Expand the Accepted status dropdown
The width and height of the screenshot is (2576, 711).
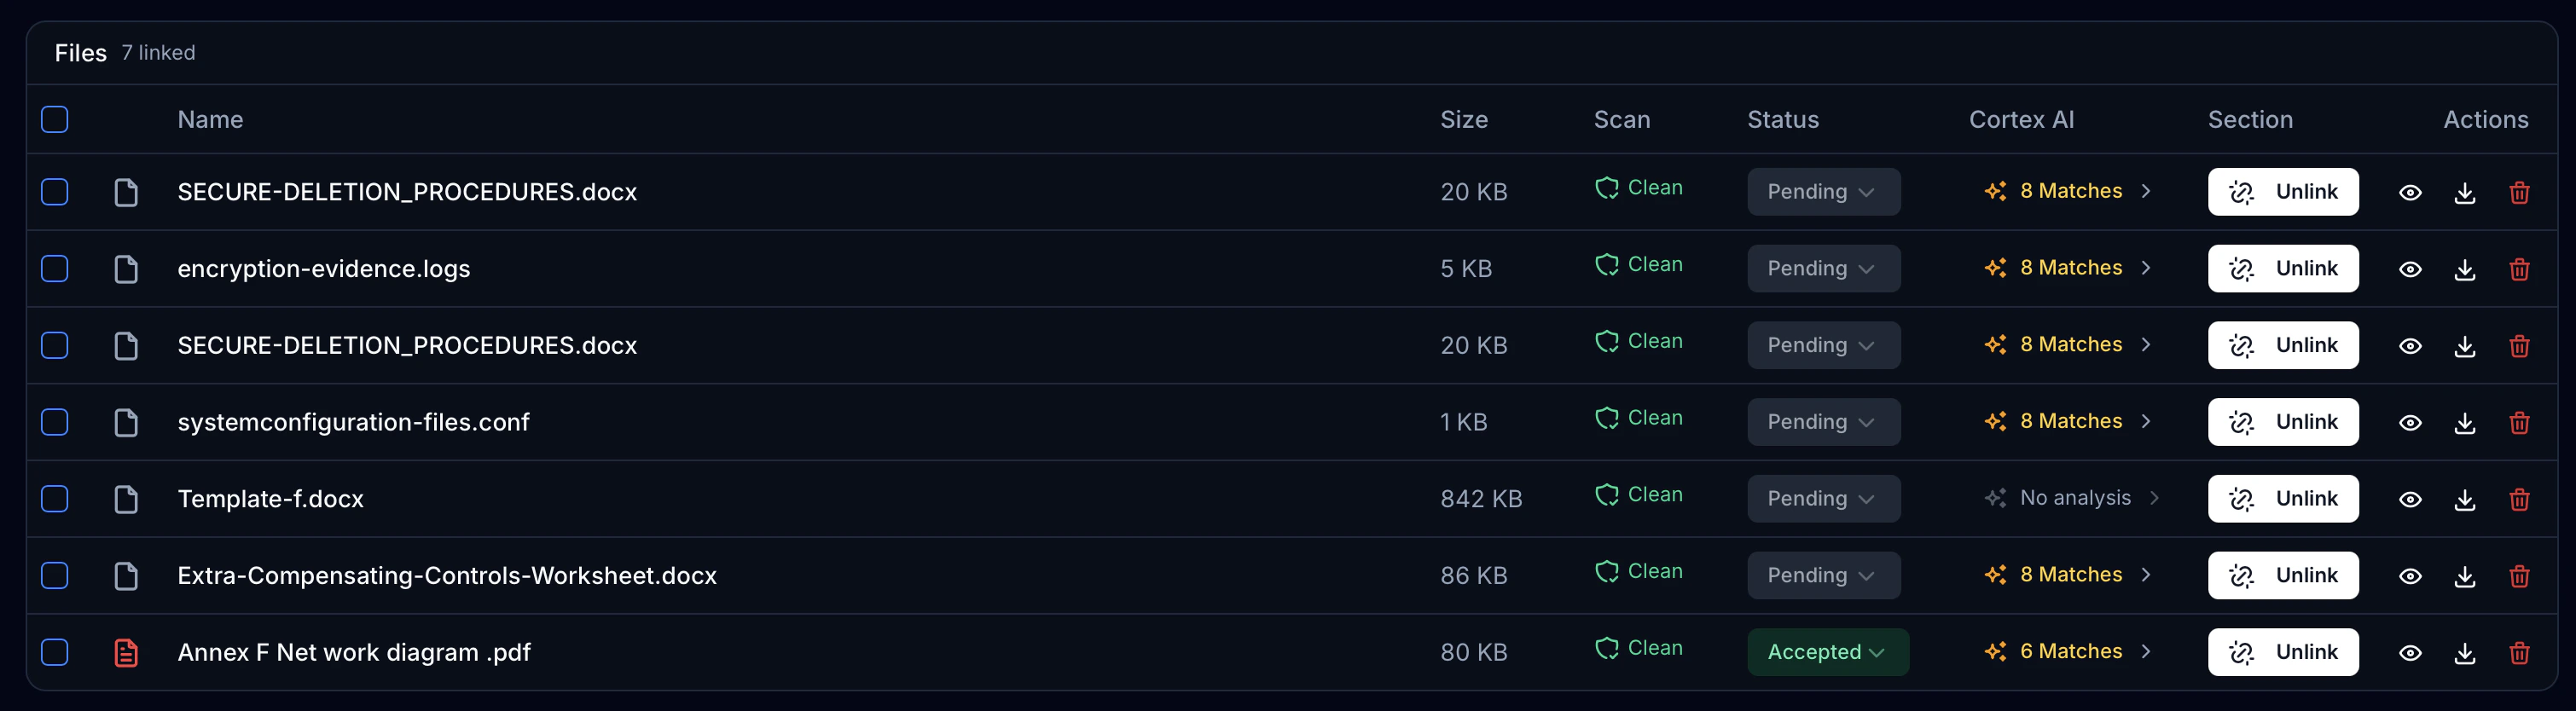point(1828,651)
